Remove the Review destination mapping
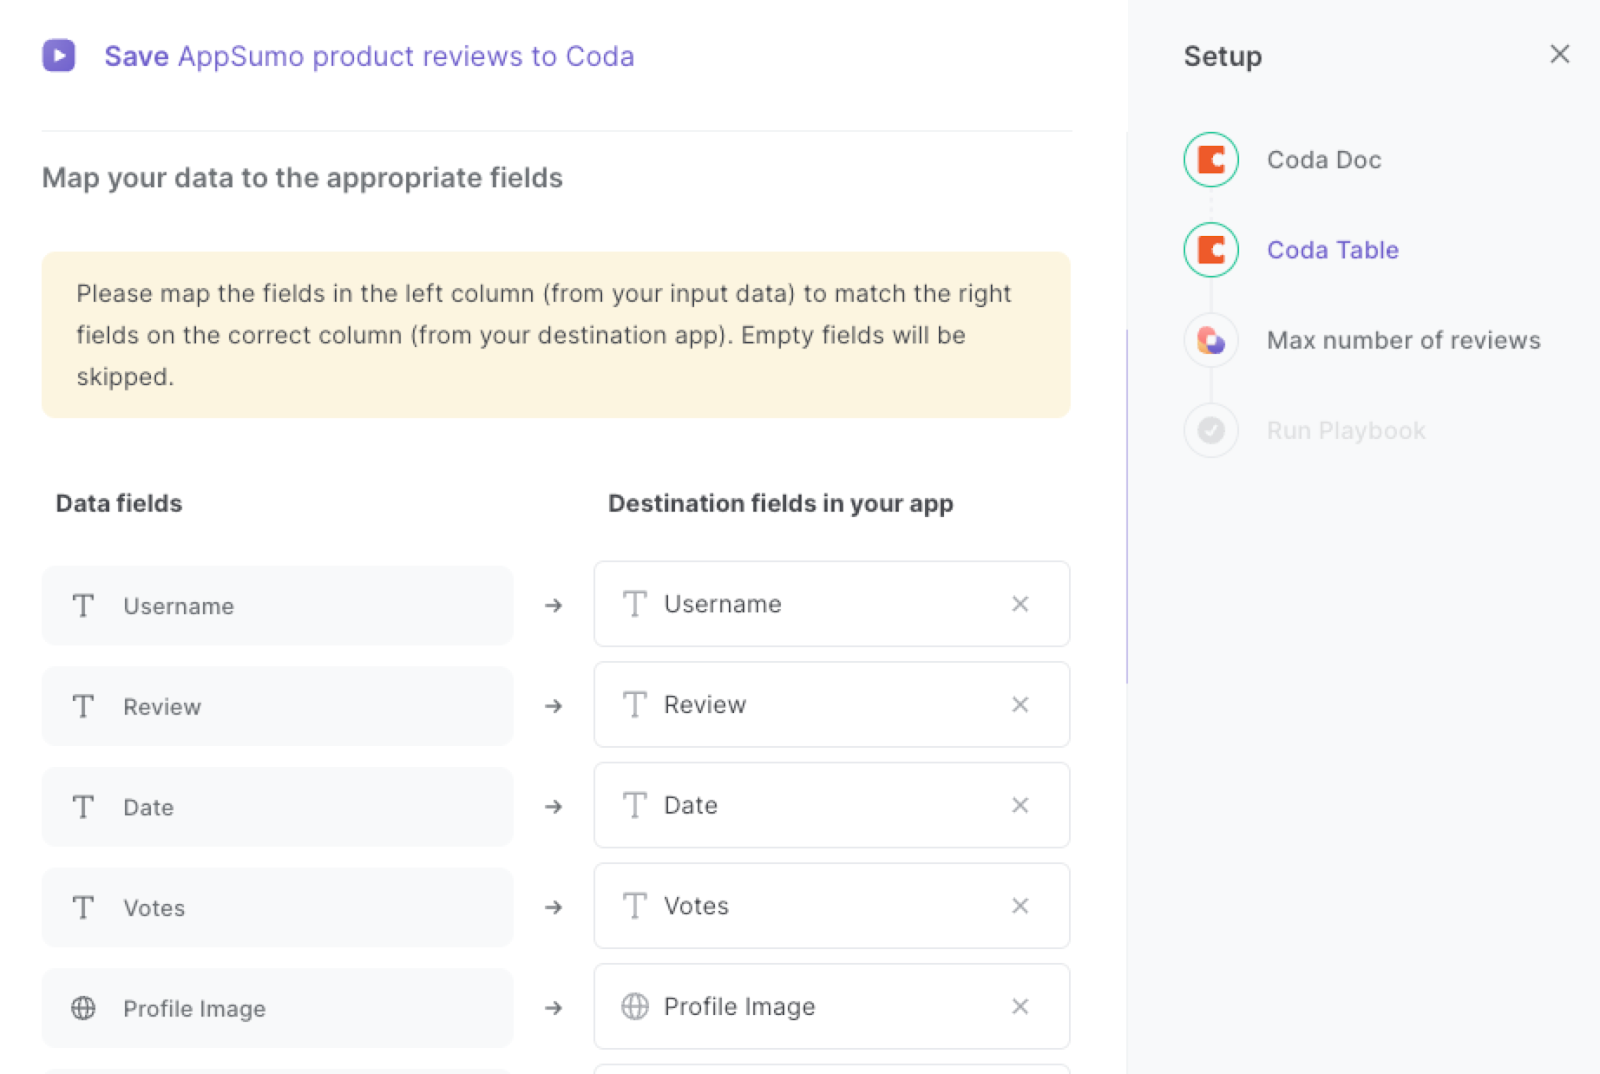Viewport: 1600px width, 1074px height. tap(1020, 705)
